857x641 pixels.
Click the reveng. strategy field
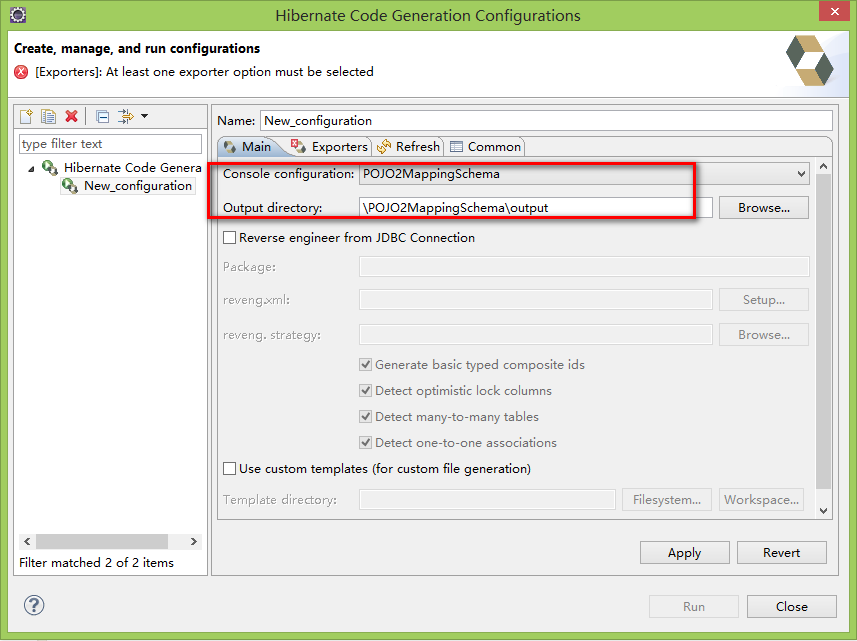coord(536,334)
